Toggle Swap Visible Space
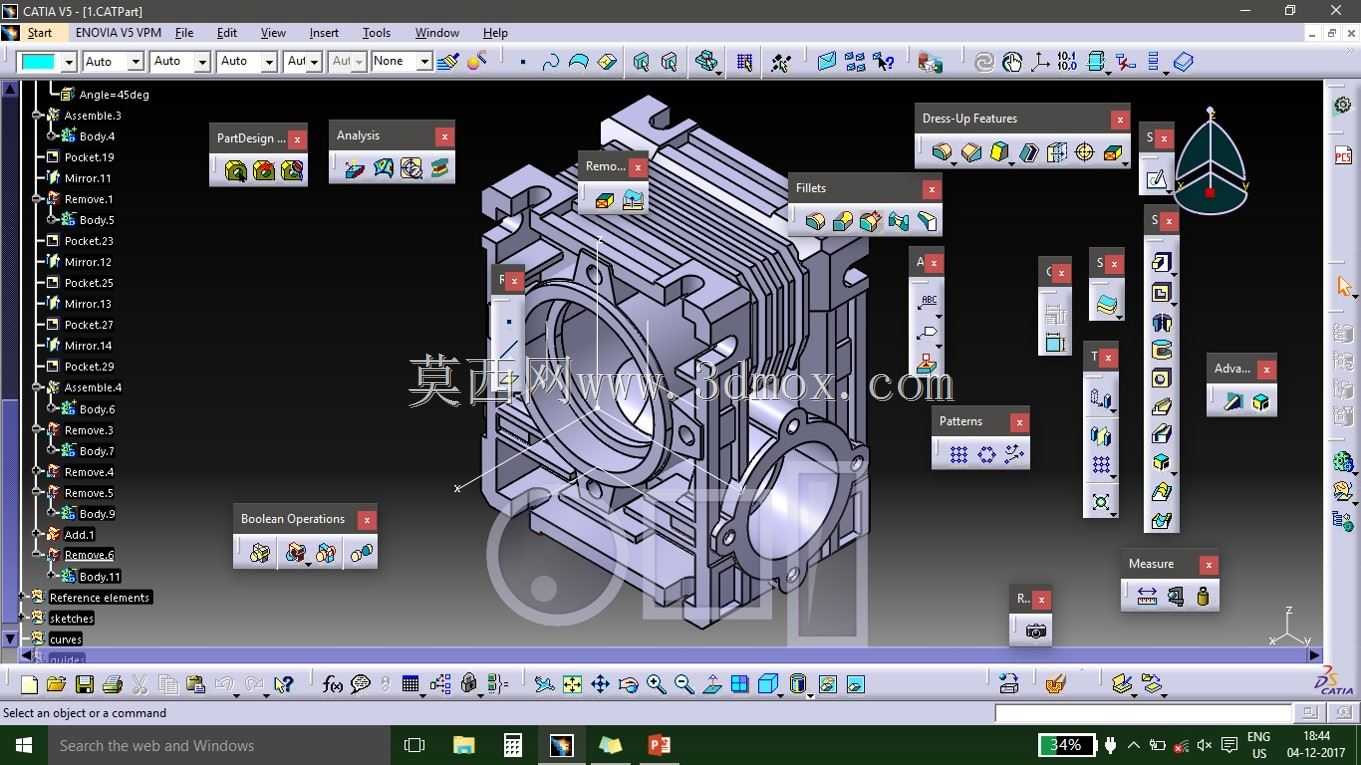 (x=855, y=684)
